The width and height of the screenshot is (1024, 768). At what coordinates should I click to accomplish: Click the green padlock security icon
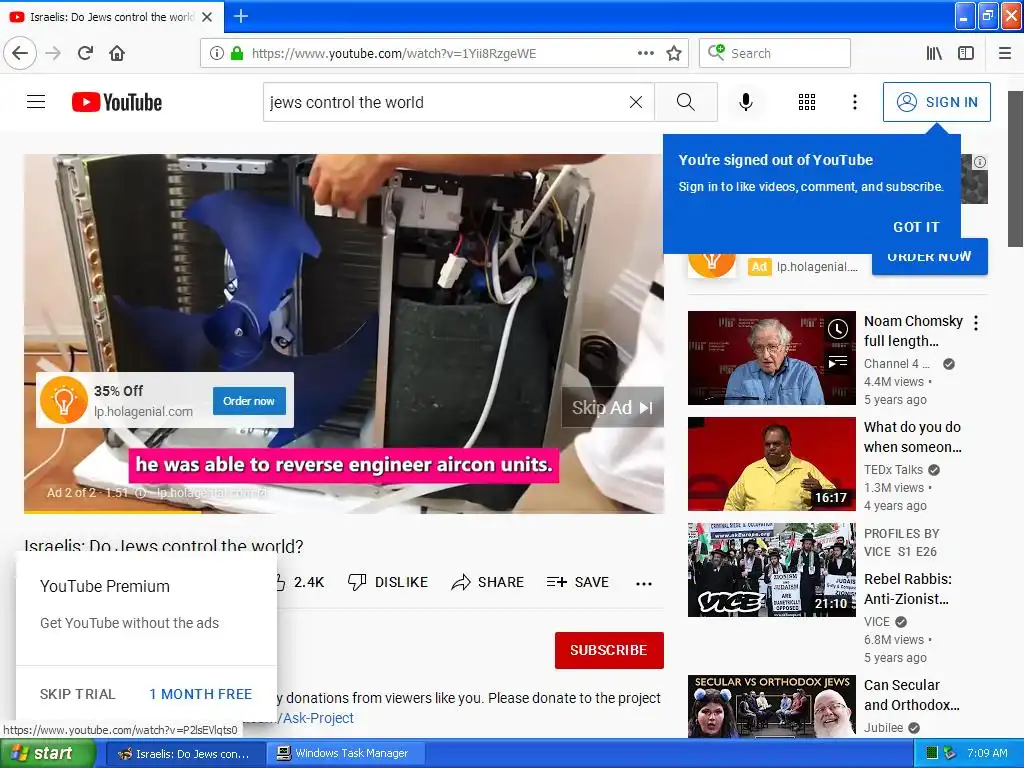pos(236,53)
